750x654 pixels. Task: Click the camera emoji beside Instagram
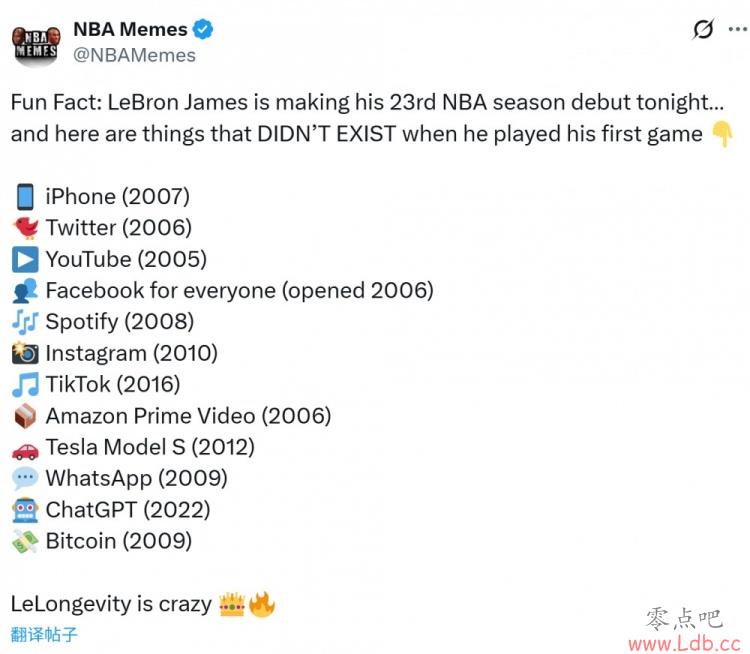click(x=25, y=353)
